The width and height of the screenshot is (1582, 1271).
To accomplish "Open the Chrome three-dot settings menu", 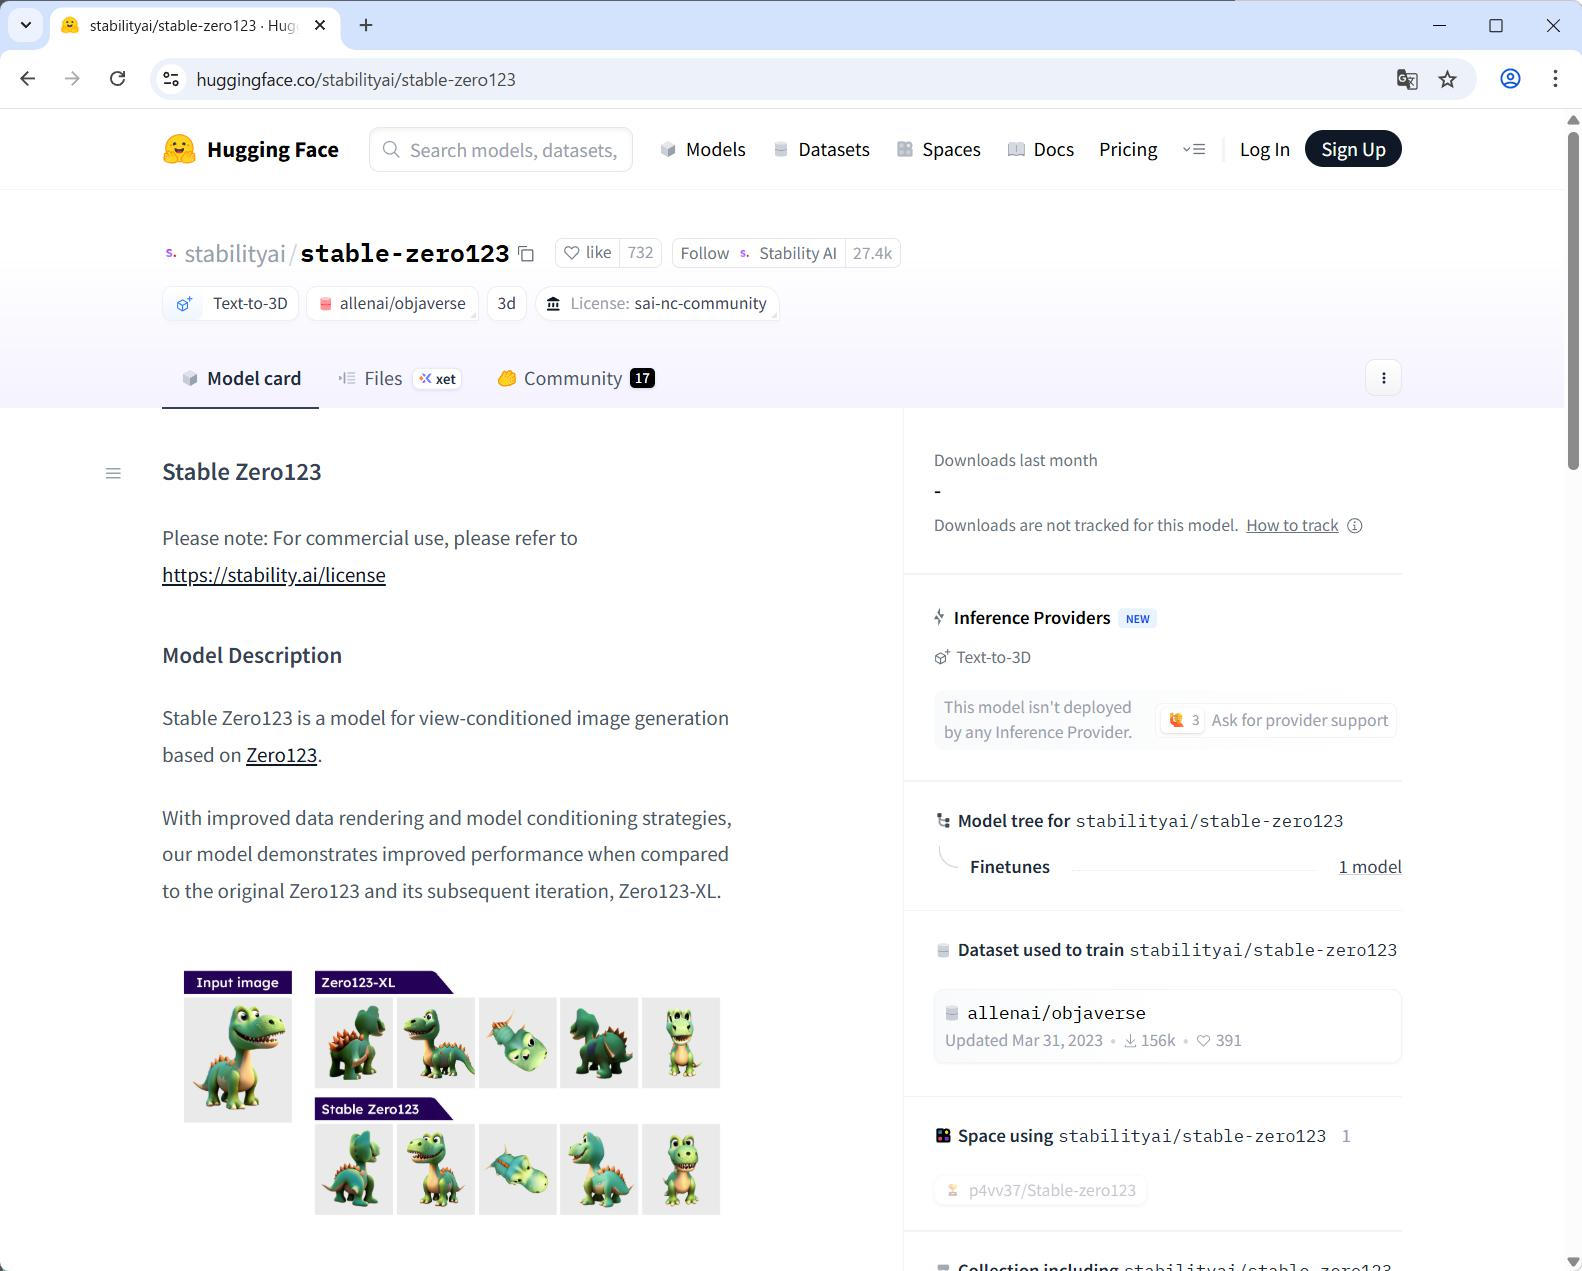I will coord(1555,79).
